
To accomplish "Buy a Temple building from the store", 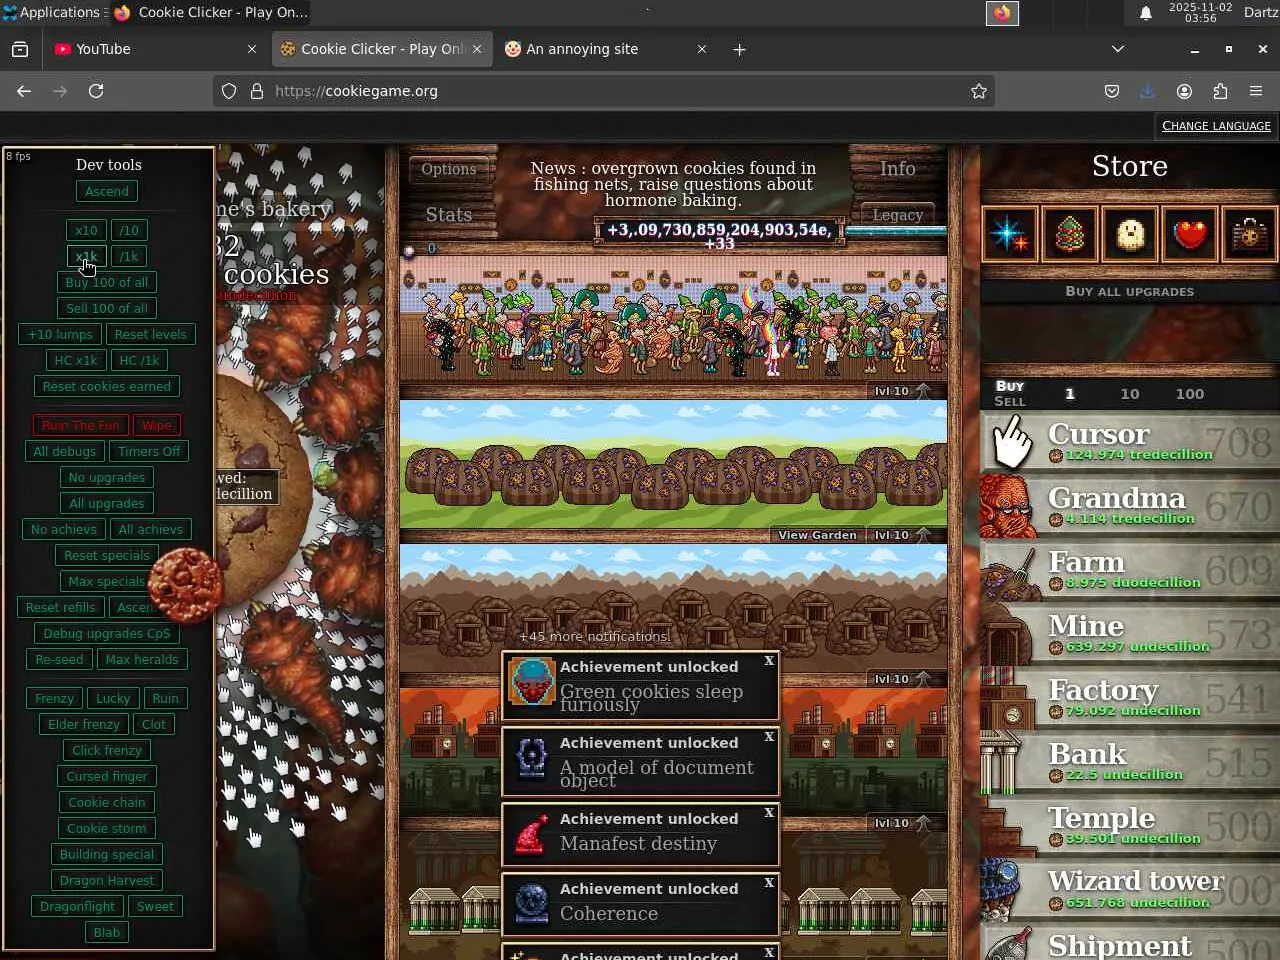I will [x=1130, y=826].
